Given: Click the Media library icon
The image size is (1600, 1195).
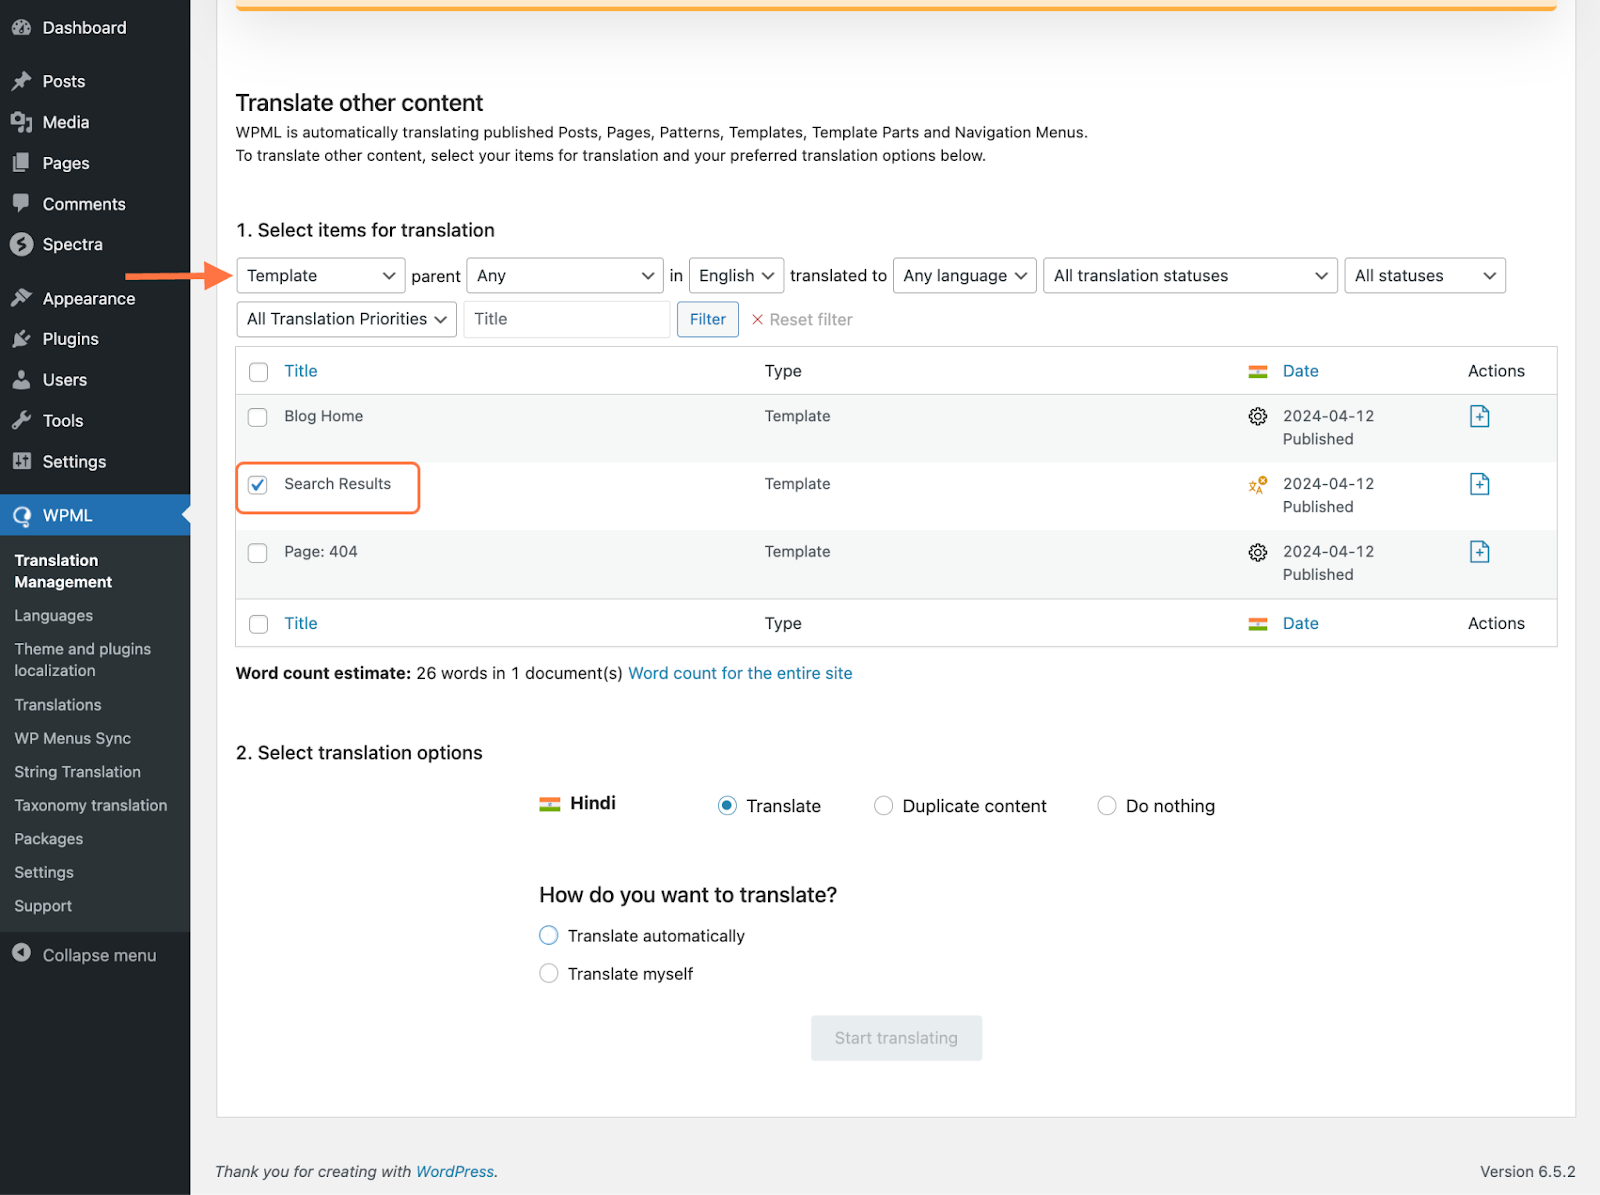Looking at the screenshot, I should pyautogui.click(x=22, y=122).
